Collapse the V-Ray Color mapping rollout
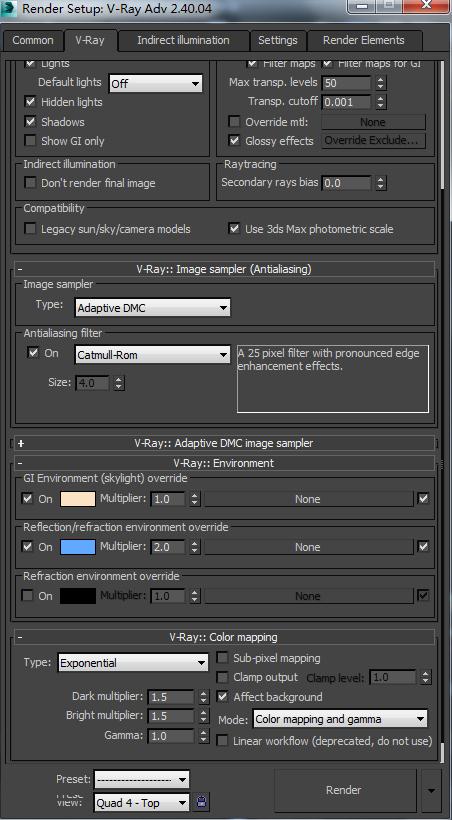This screenshot has width=452, height=820. click(225, 637)
